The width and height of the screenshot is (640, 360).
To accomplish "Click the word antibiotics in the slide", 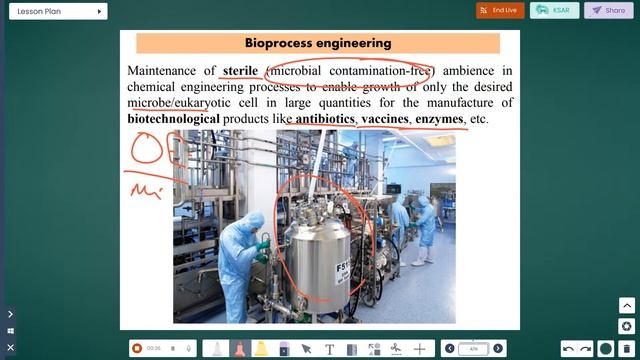I will click(325, 119).
